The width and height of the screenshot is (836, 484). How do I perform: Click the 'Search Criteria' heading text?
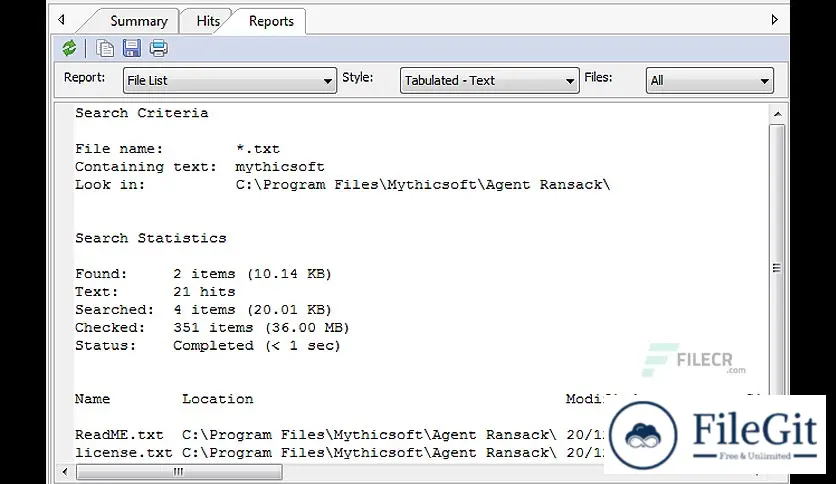141,113
